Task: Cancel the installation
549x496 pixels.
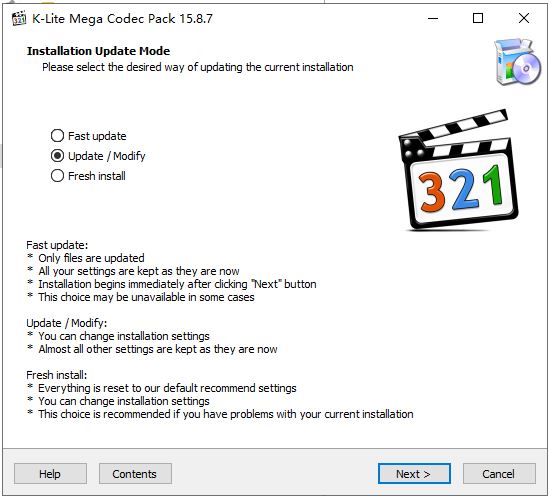Action: tap(499, 474)
